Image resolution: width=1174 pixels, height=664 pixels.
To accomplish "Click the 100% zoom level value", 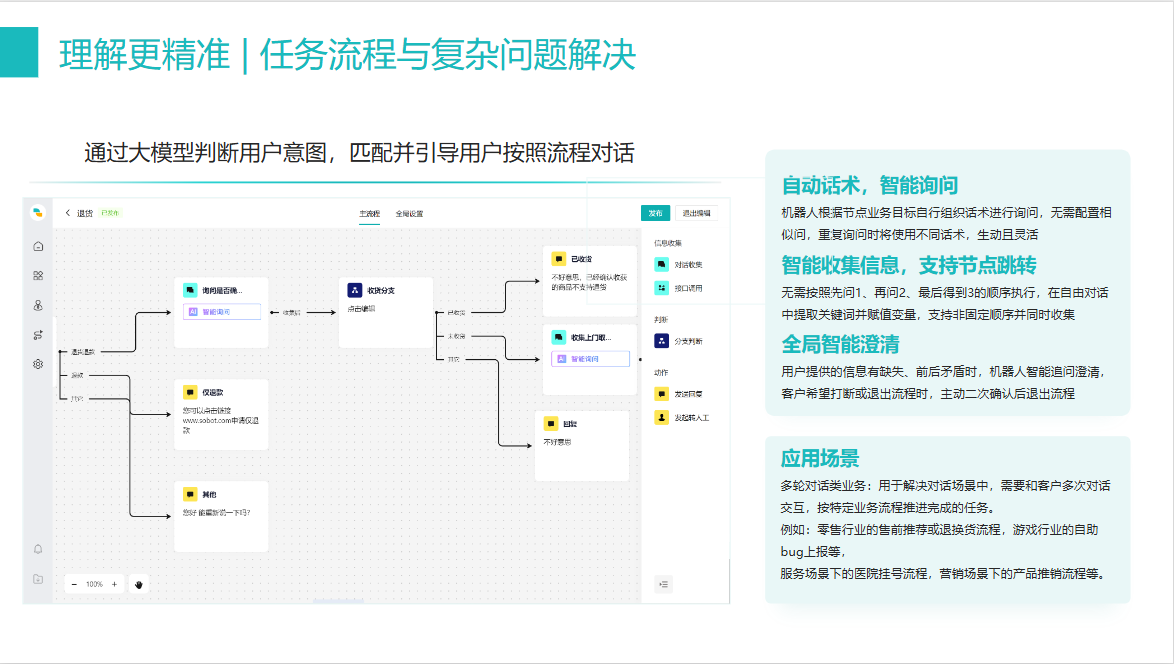I will point(94,585).
